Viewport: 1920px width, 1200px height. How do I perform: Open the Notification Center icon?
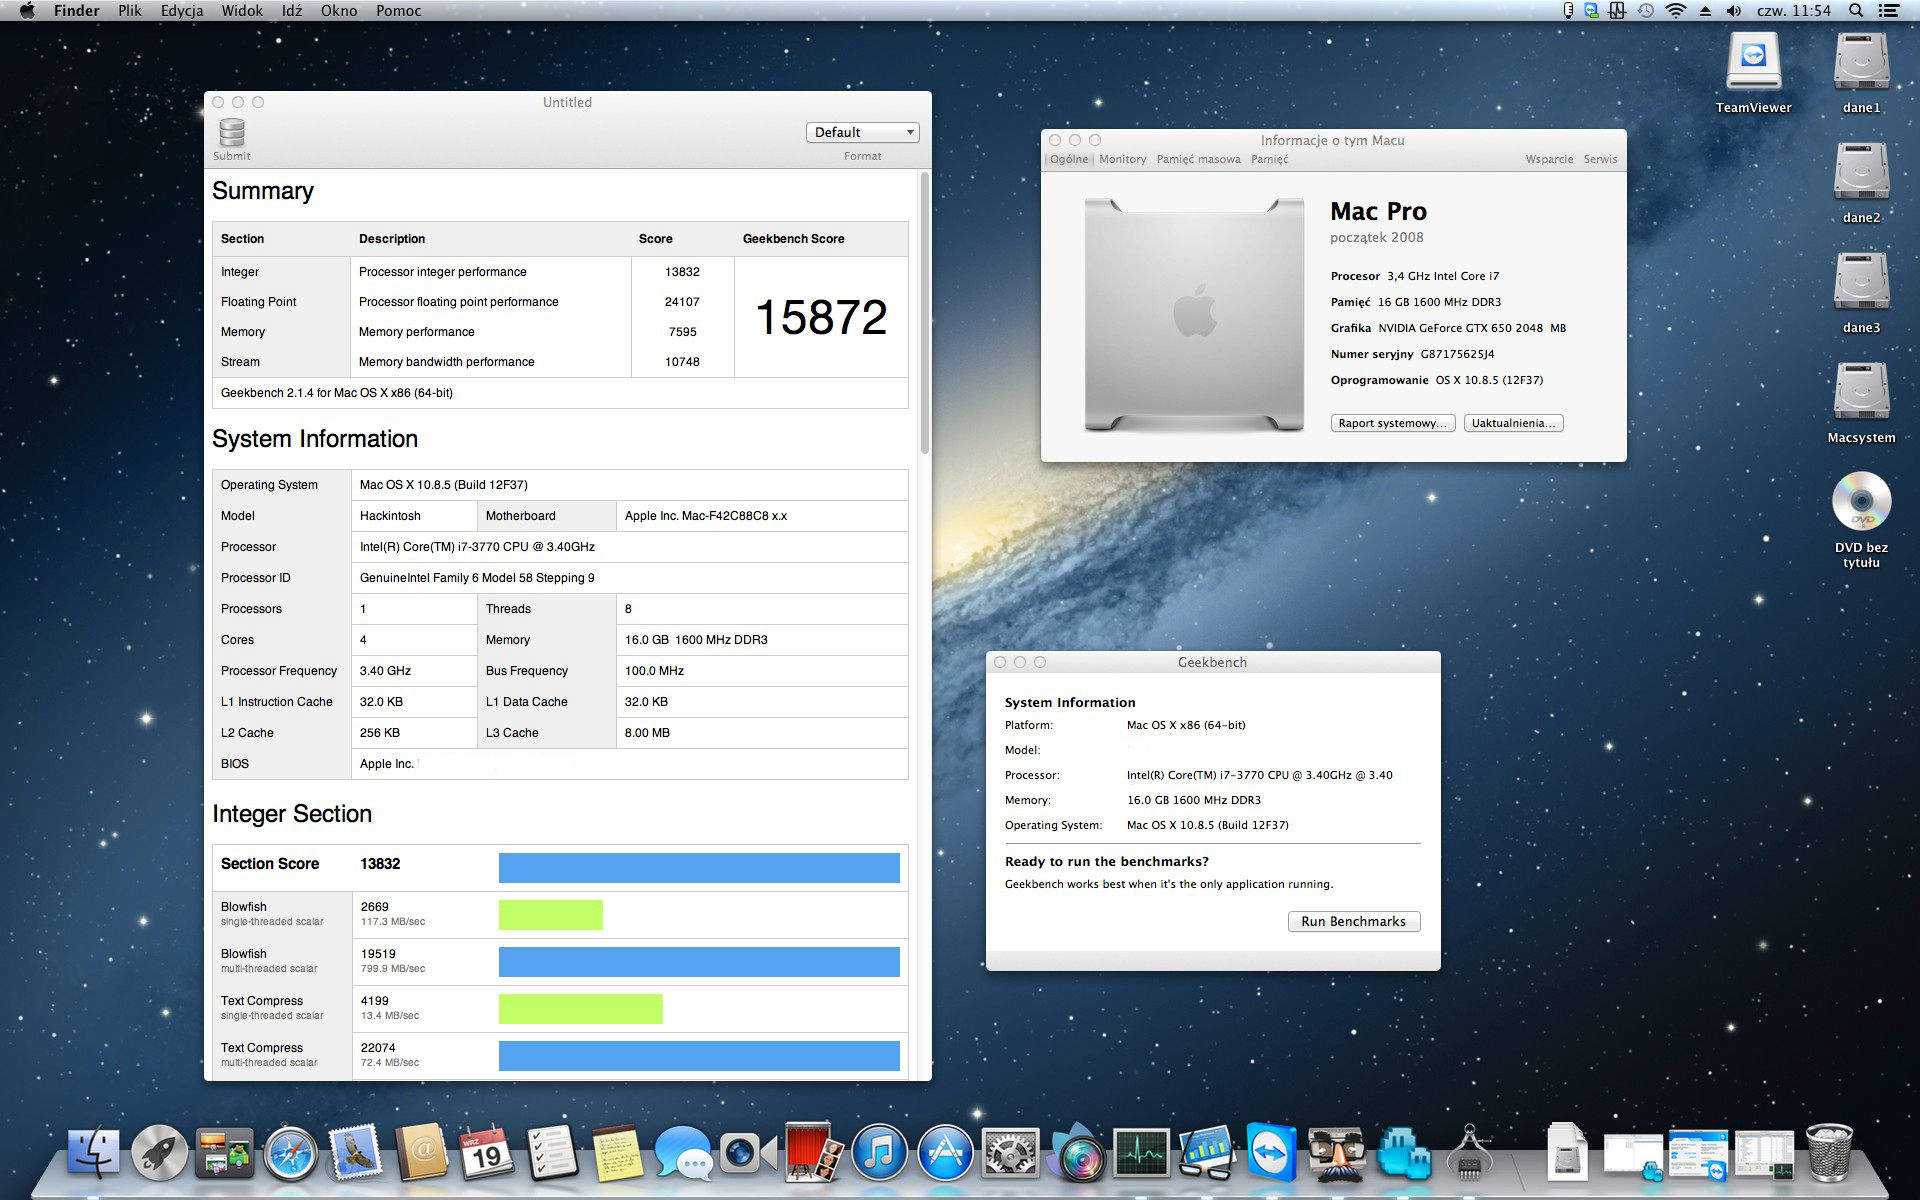point(1889,11)
